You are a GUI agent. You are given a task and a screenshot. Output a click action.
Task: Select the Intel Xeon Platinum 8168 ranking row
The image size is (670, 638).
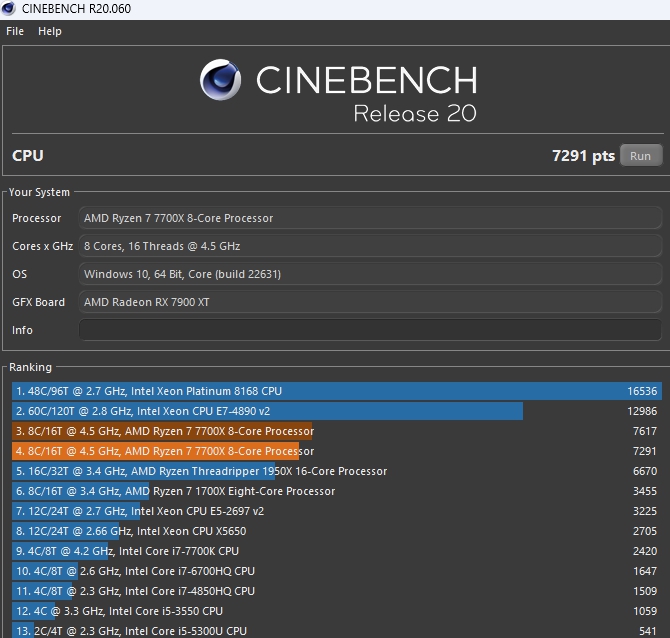coord(337,391)
